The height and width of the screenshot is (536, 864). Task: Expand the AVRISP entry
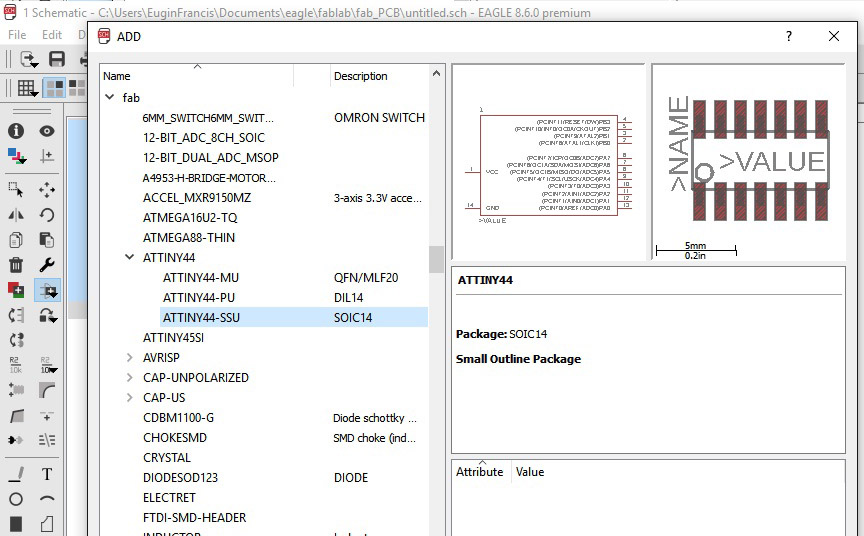pos(129,358)
